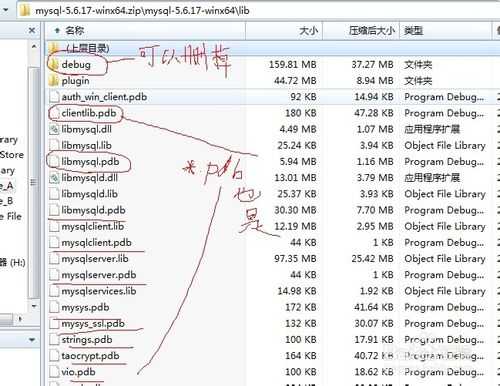
Task: Select the libmysql.pdb file name
Action: 90,162
